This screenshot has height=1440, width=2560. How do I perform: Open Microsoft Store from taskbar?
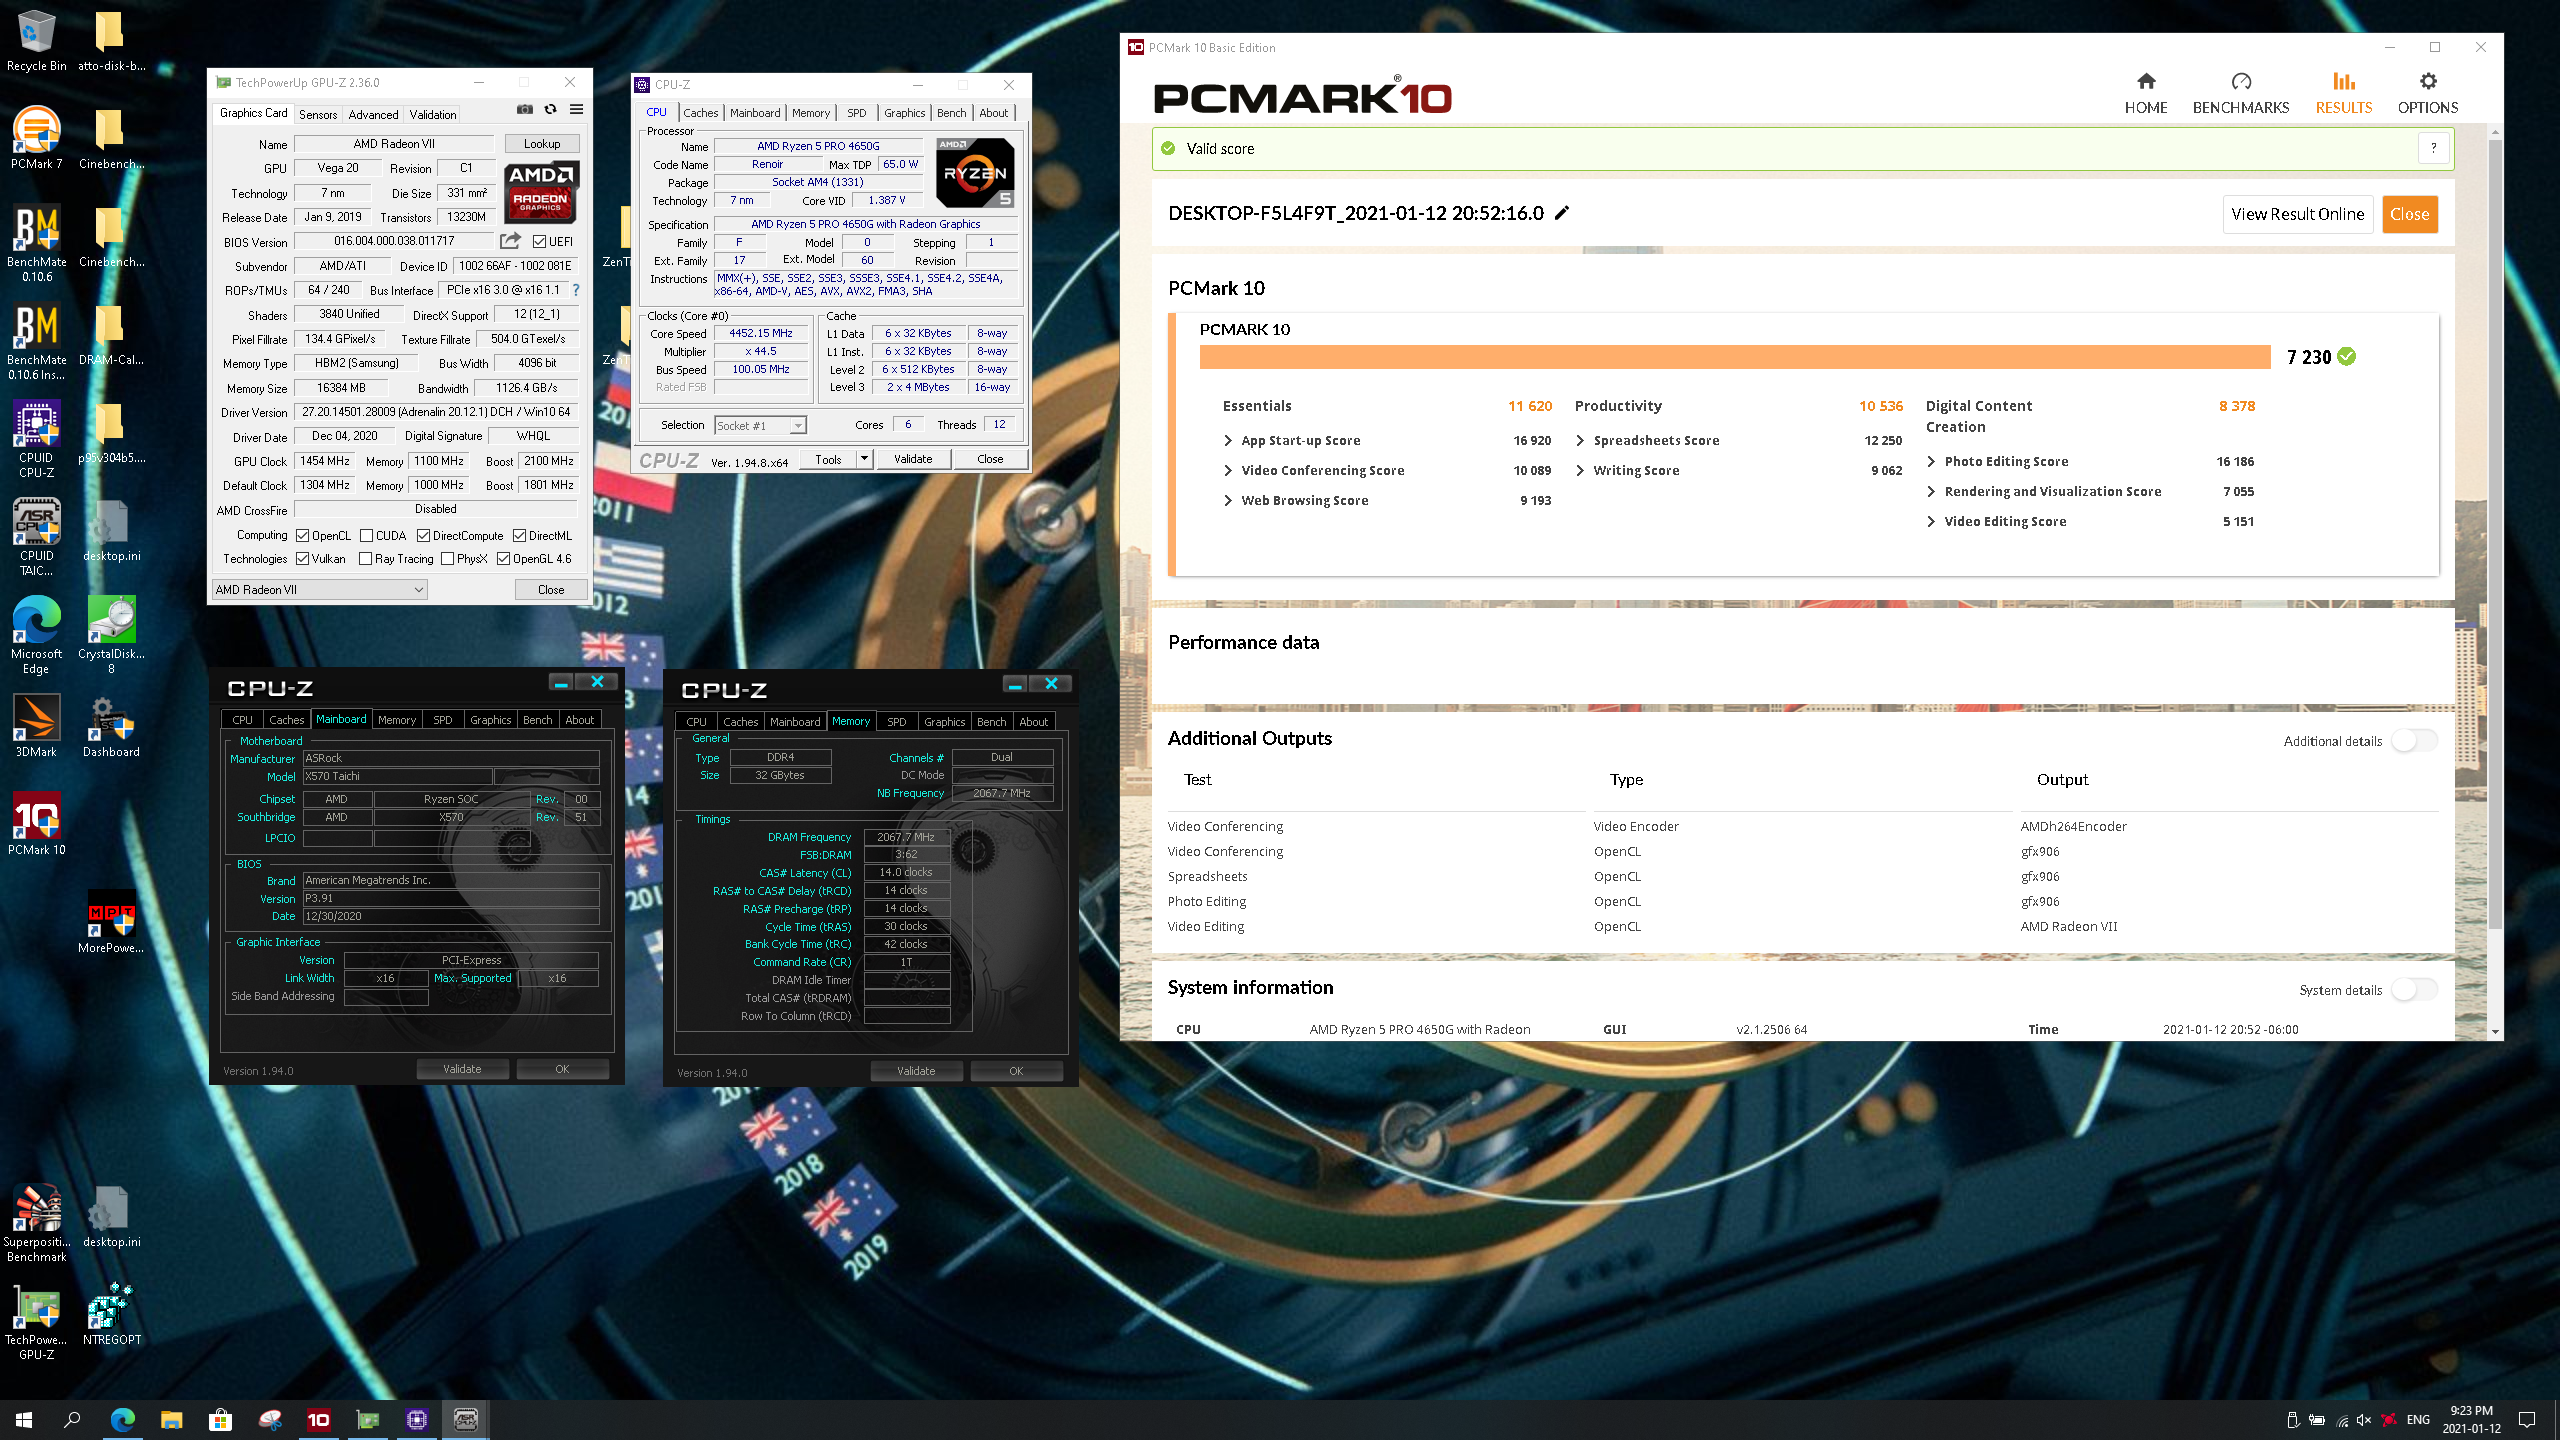point(221,1420)
